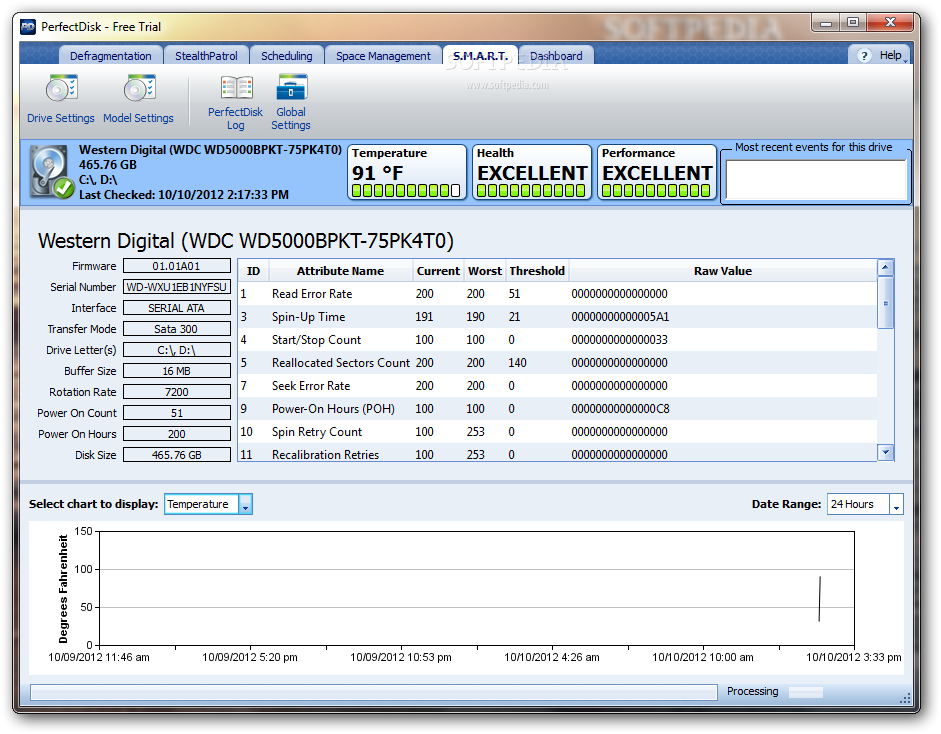The height and width of the screenshot is (734, 941).
Task: Click the Temperature chart selection field
Action: [x=201, y=505]
